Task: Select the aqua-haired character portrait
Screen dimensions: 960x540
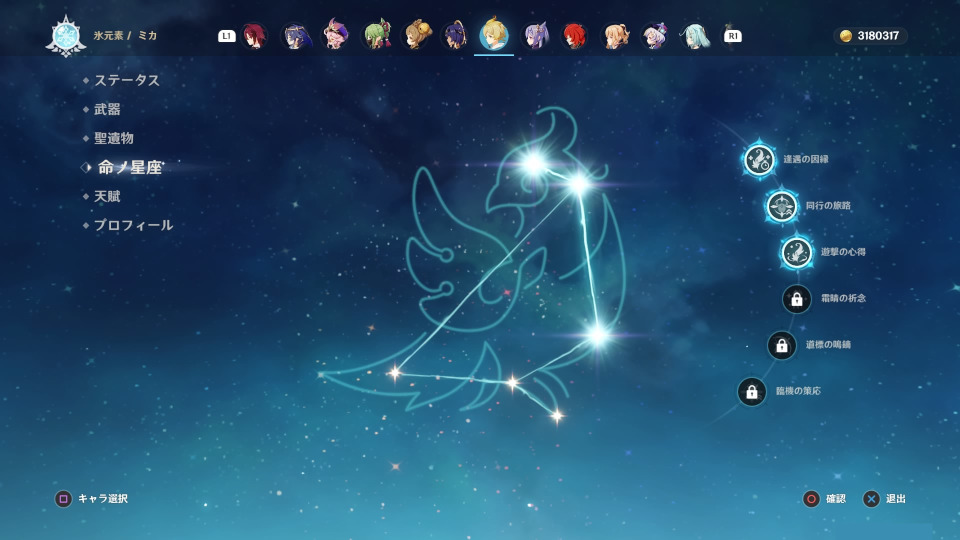Action: (x=696, y=36)
